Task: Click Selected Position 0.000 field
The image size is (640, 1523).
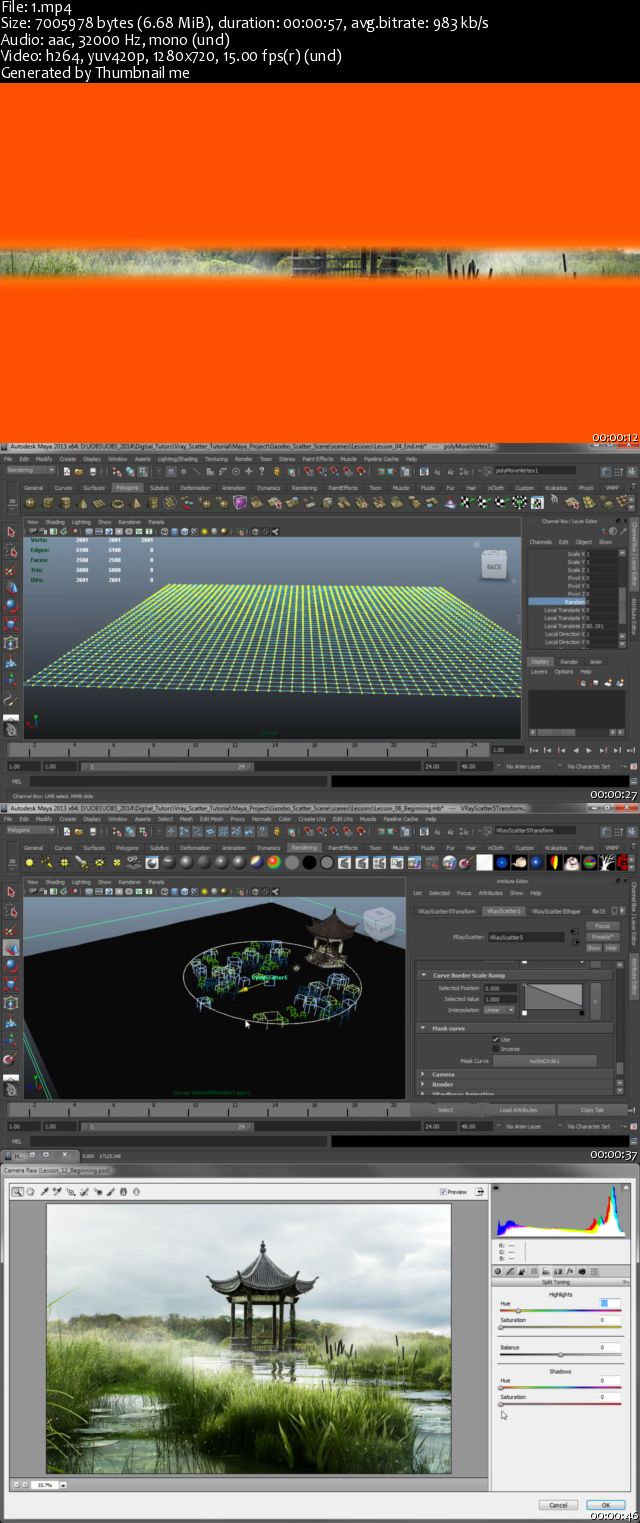Action: [x=500, y=988]
